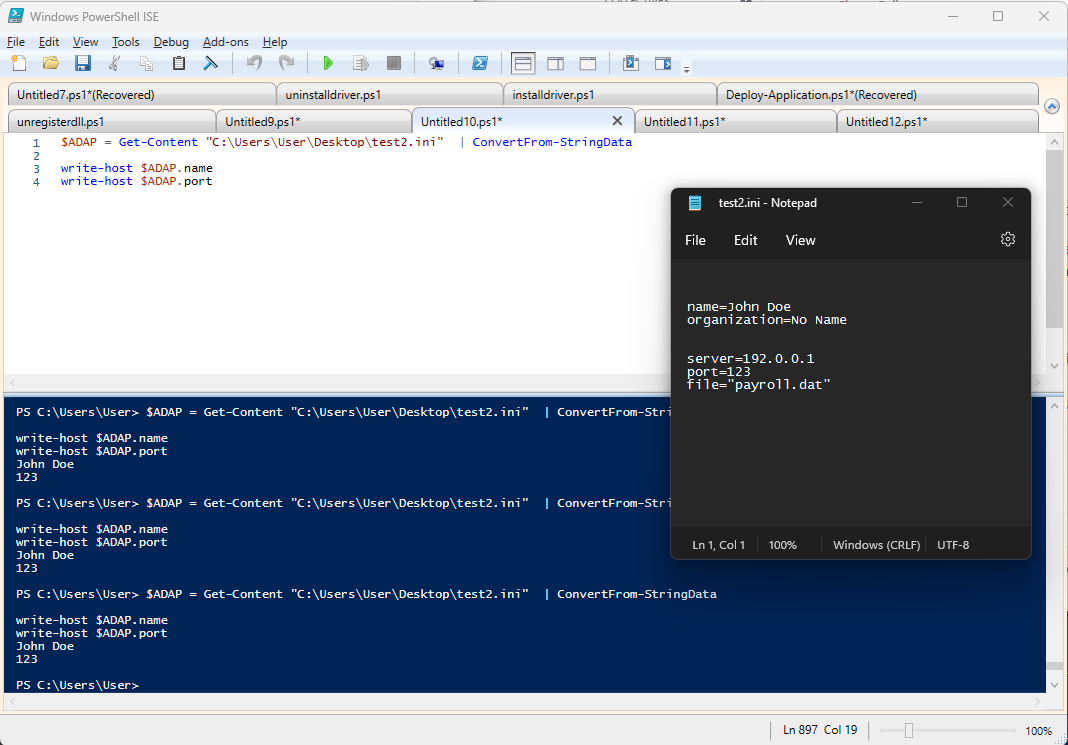Switch to the Untitled7.ps1*(Recovered) tab
This screenshot has width=1068, height=745.
pyautogui.click(x=142, y=95)
